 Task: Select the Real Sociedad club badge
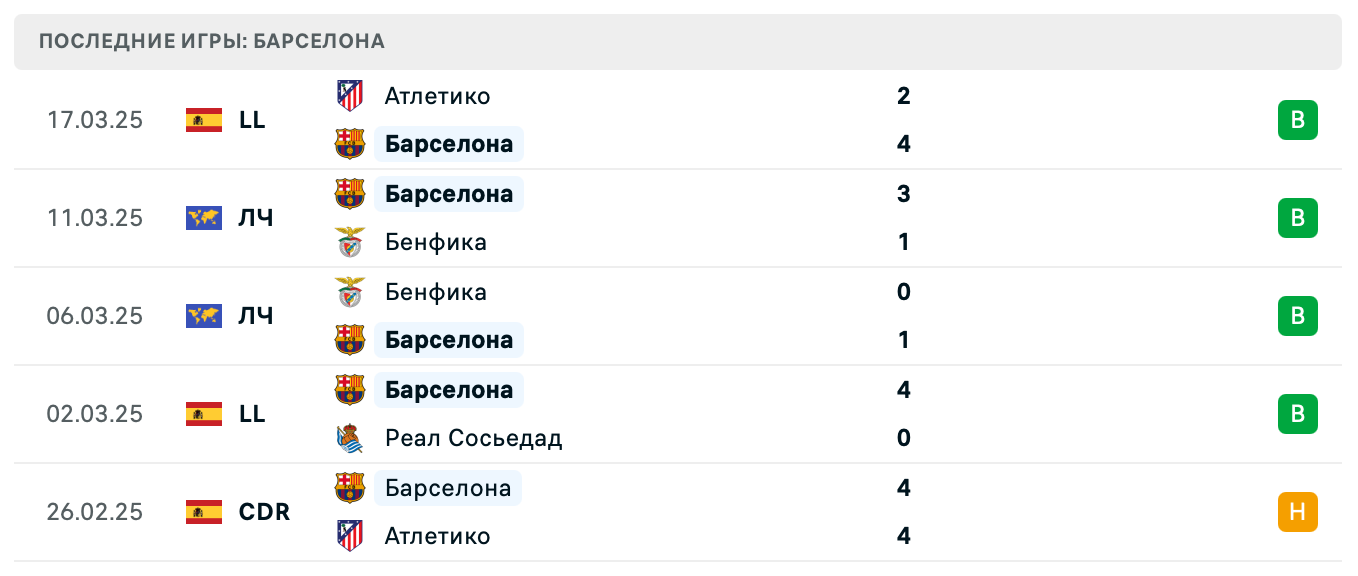351,438
